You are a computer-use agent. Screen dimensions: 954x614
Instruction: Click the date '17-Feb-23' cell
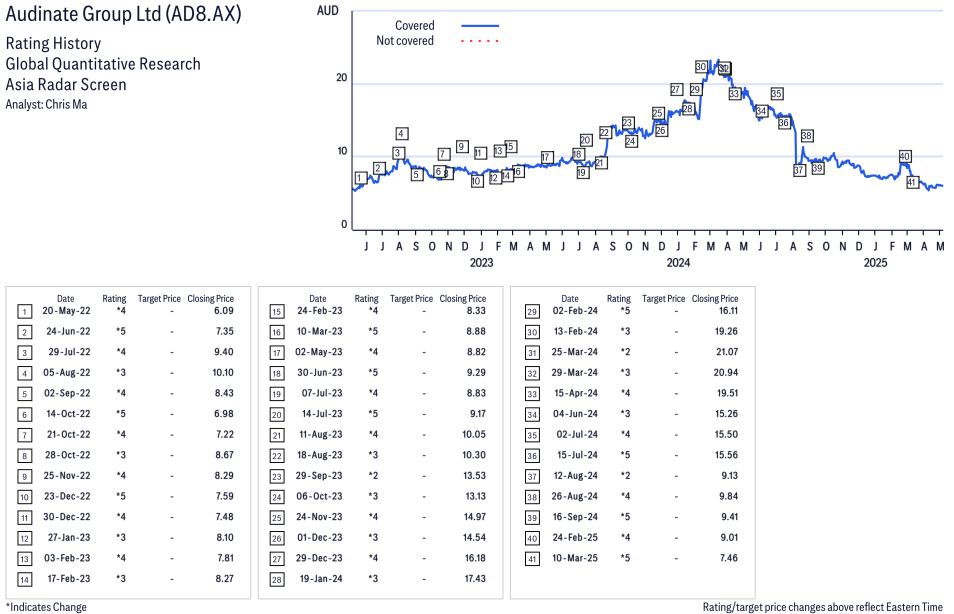pyautogui.click(x=69, y=579)
